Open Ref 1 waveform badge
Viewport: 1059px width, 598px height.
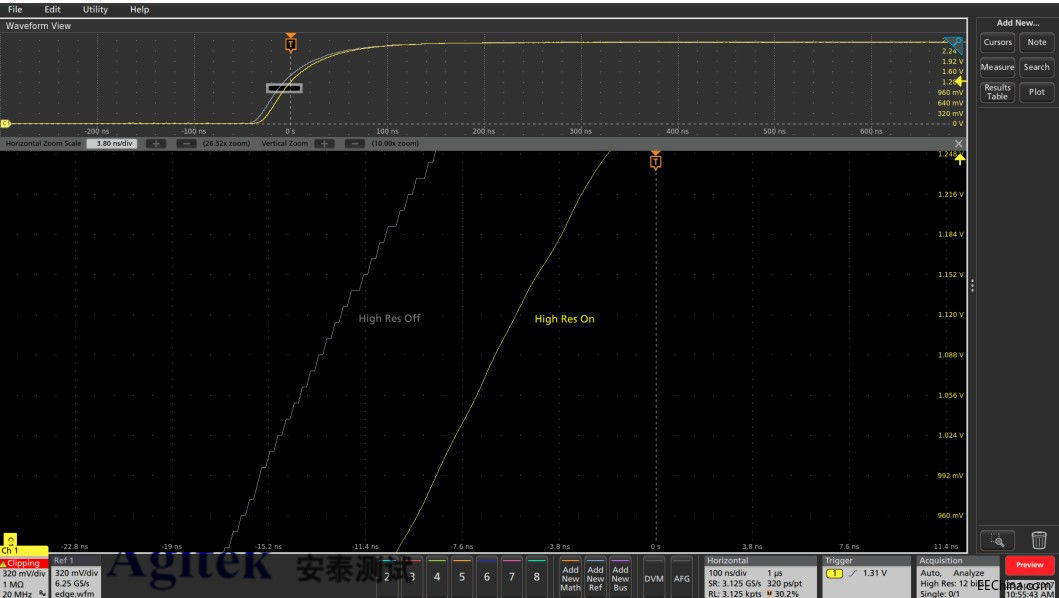[x=76, y=576]
